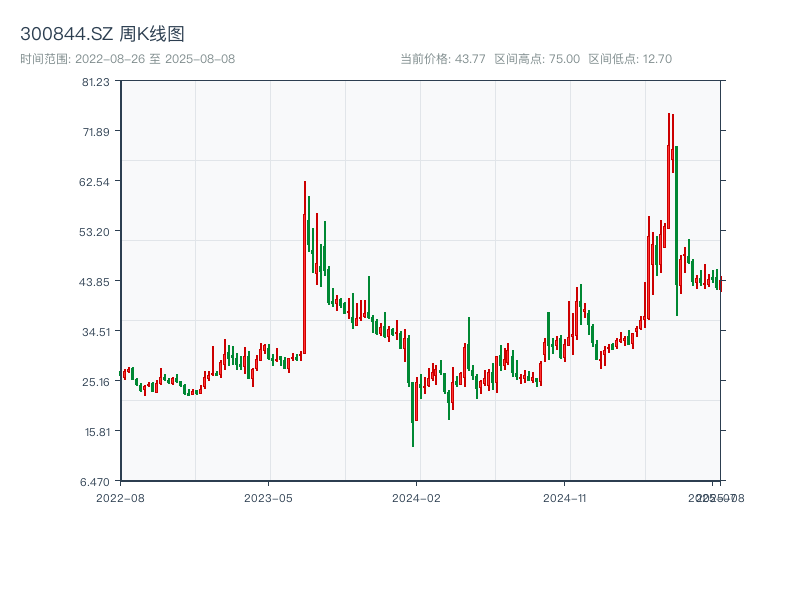This screenshot has height=600, width=800.
Task: Click the 2024-02 x-axis label
Action: 416,498
